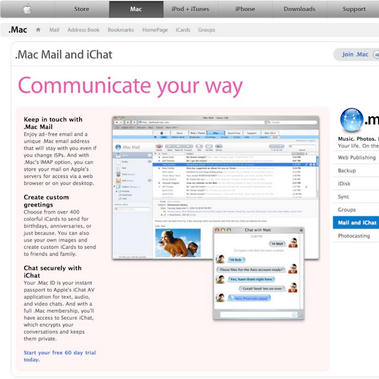Click the Join .Mac button
The image size is (379, 379).
click(x=355, y=54)
